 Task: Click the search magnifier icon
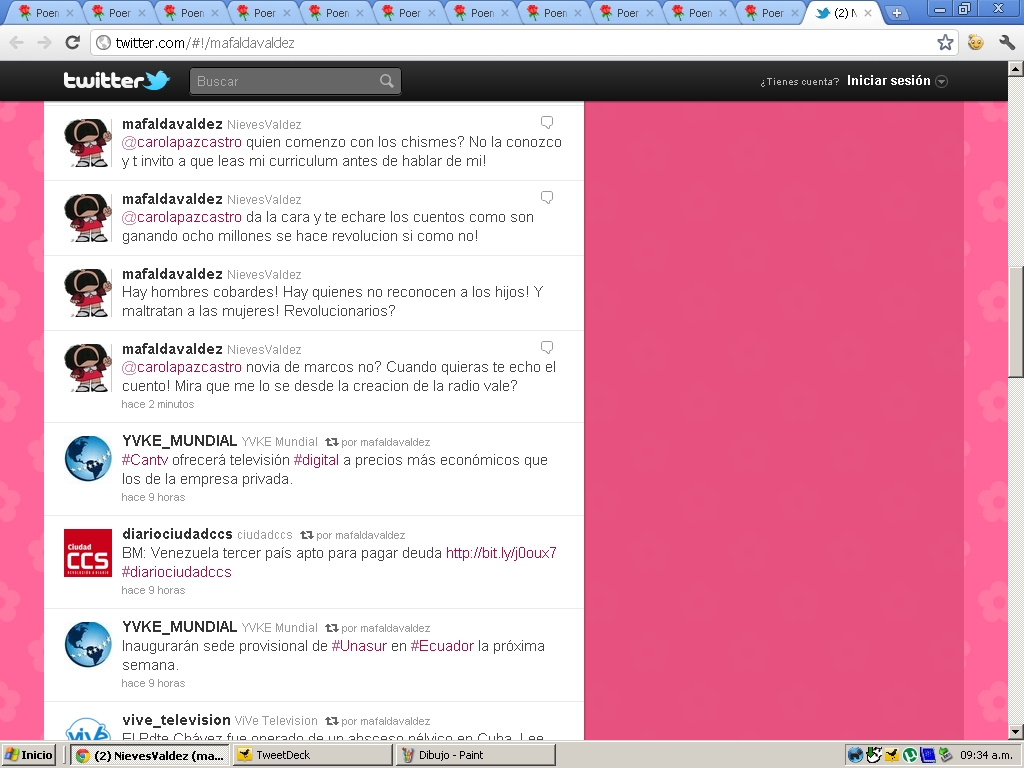click(x=387, y=81)
